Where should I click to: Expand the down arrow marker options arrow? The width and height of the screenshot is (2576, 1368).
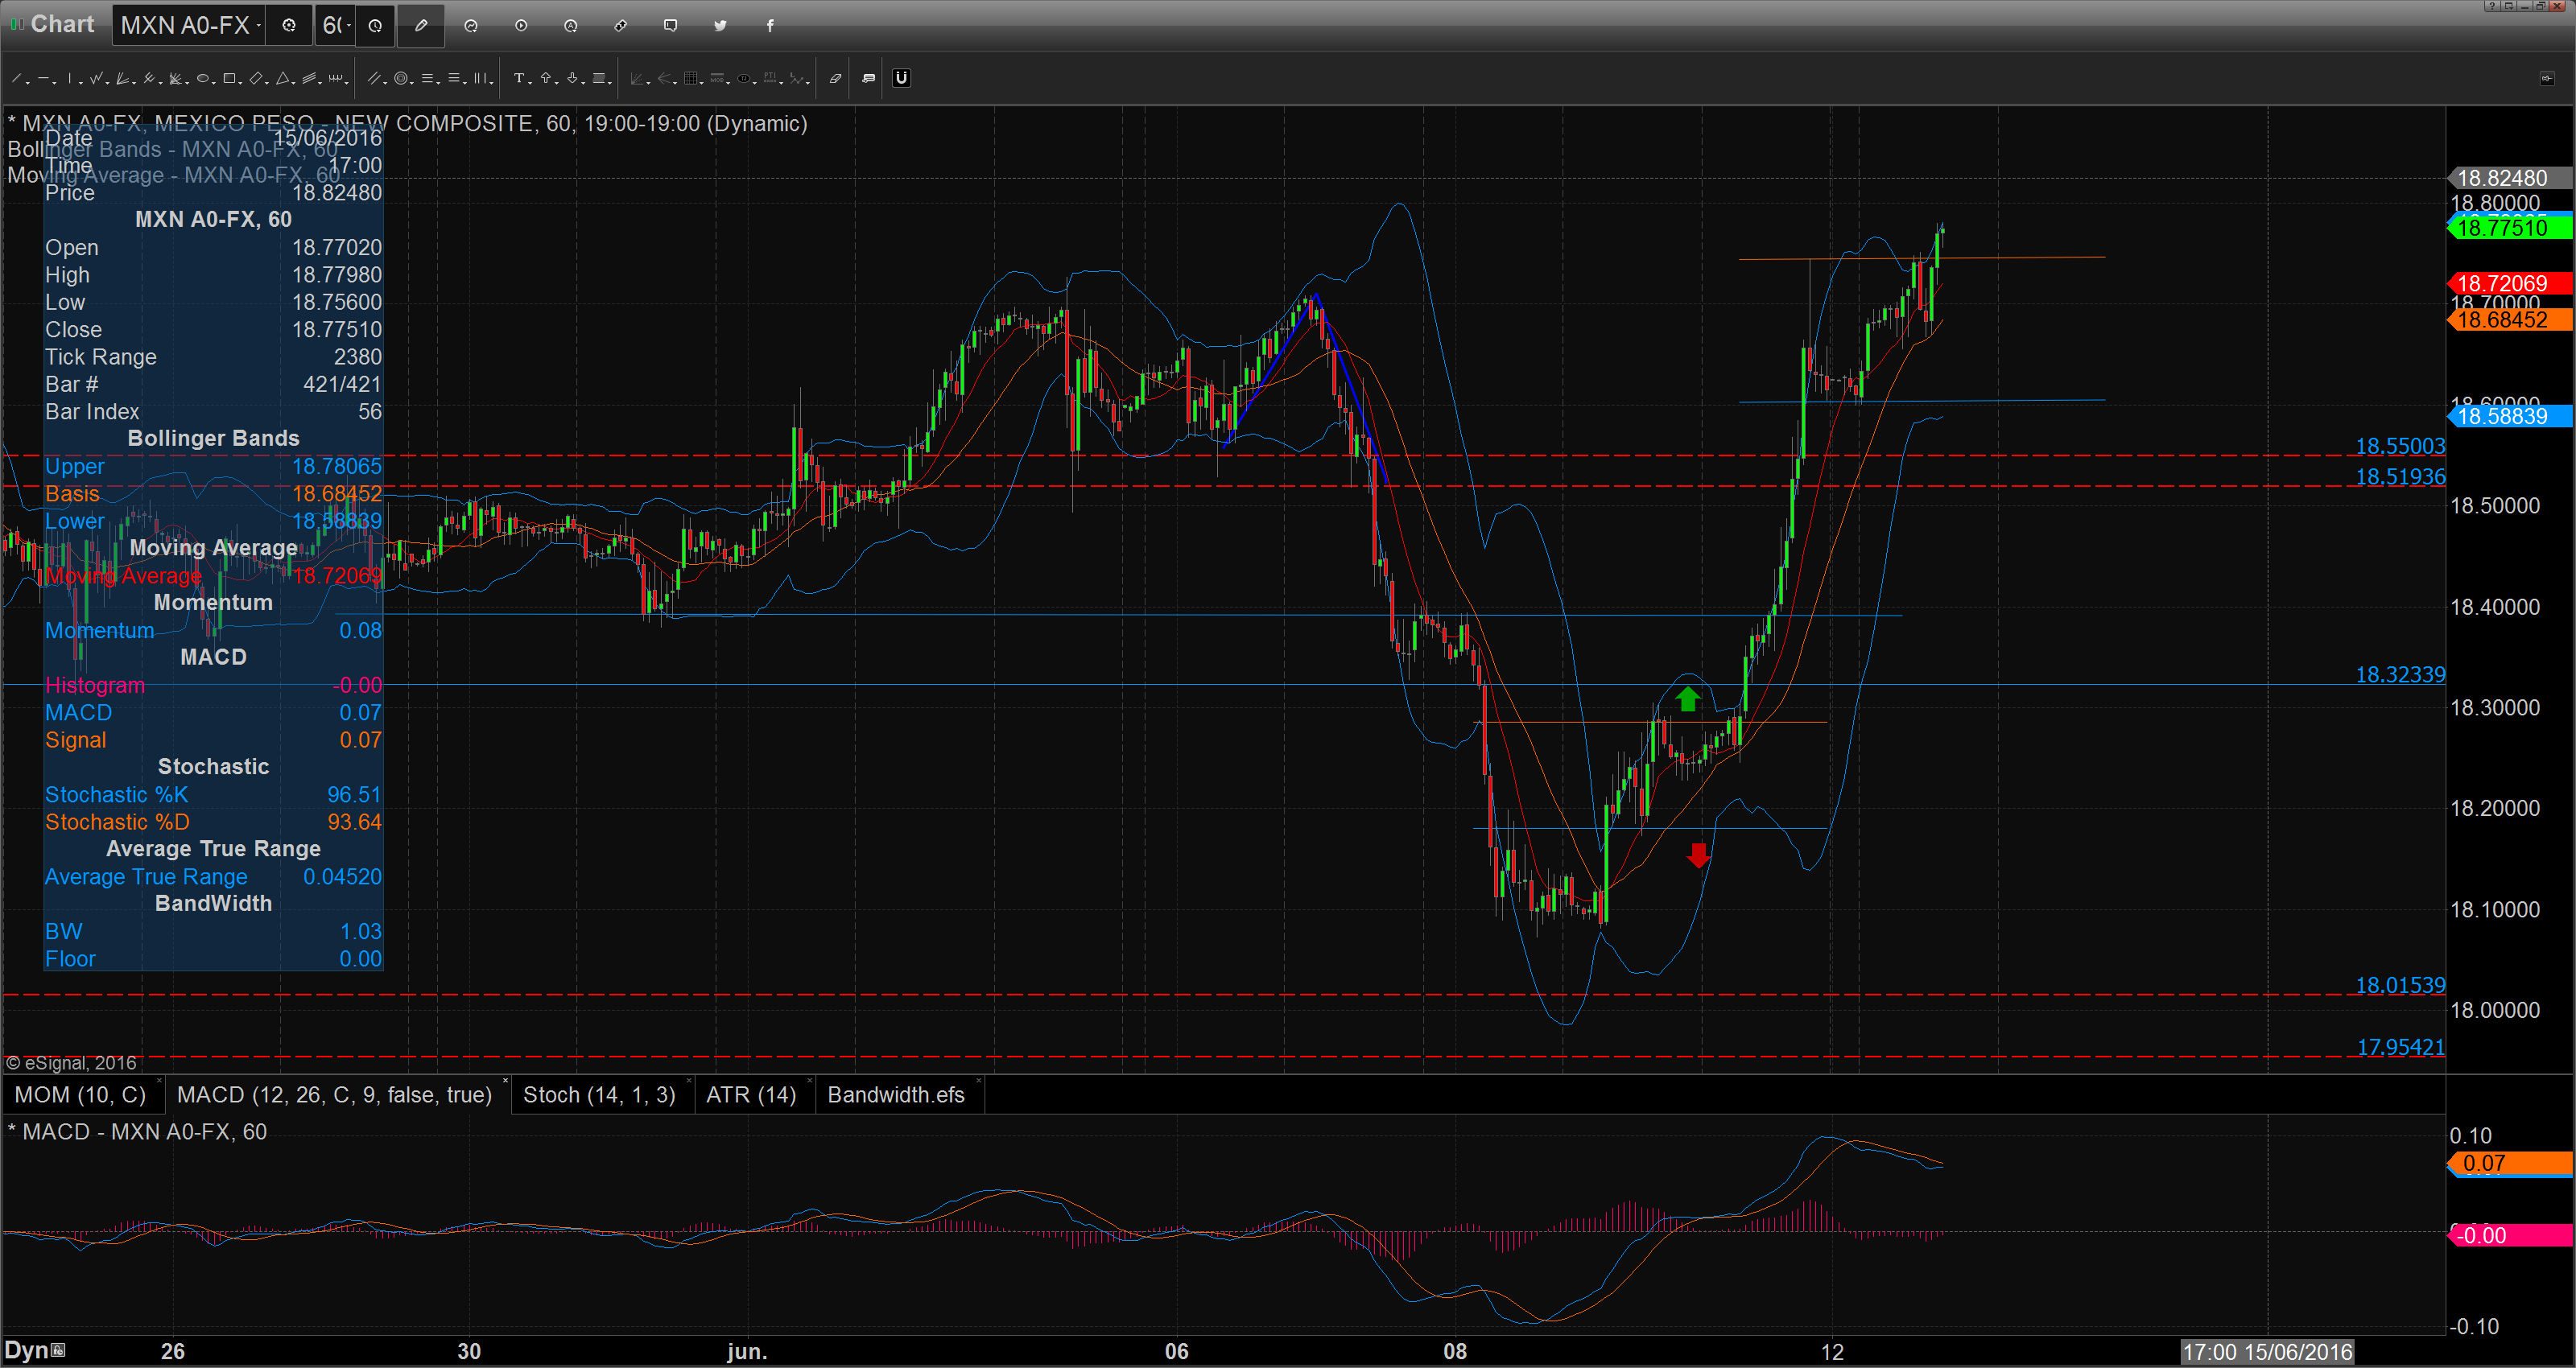tap(583, 82)
